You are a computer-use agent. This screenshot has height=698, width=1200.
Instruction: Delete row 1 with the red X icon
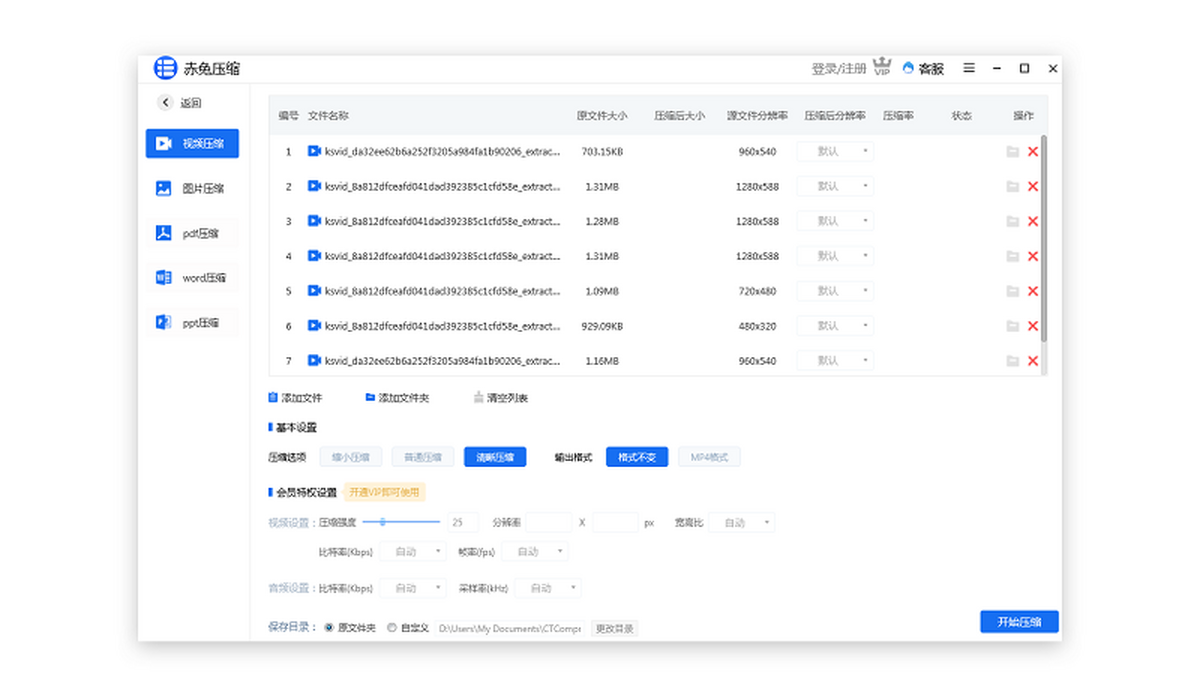1033,152
